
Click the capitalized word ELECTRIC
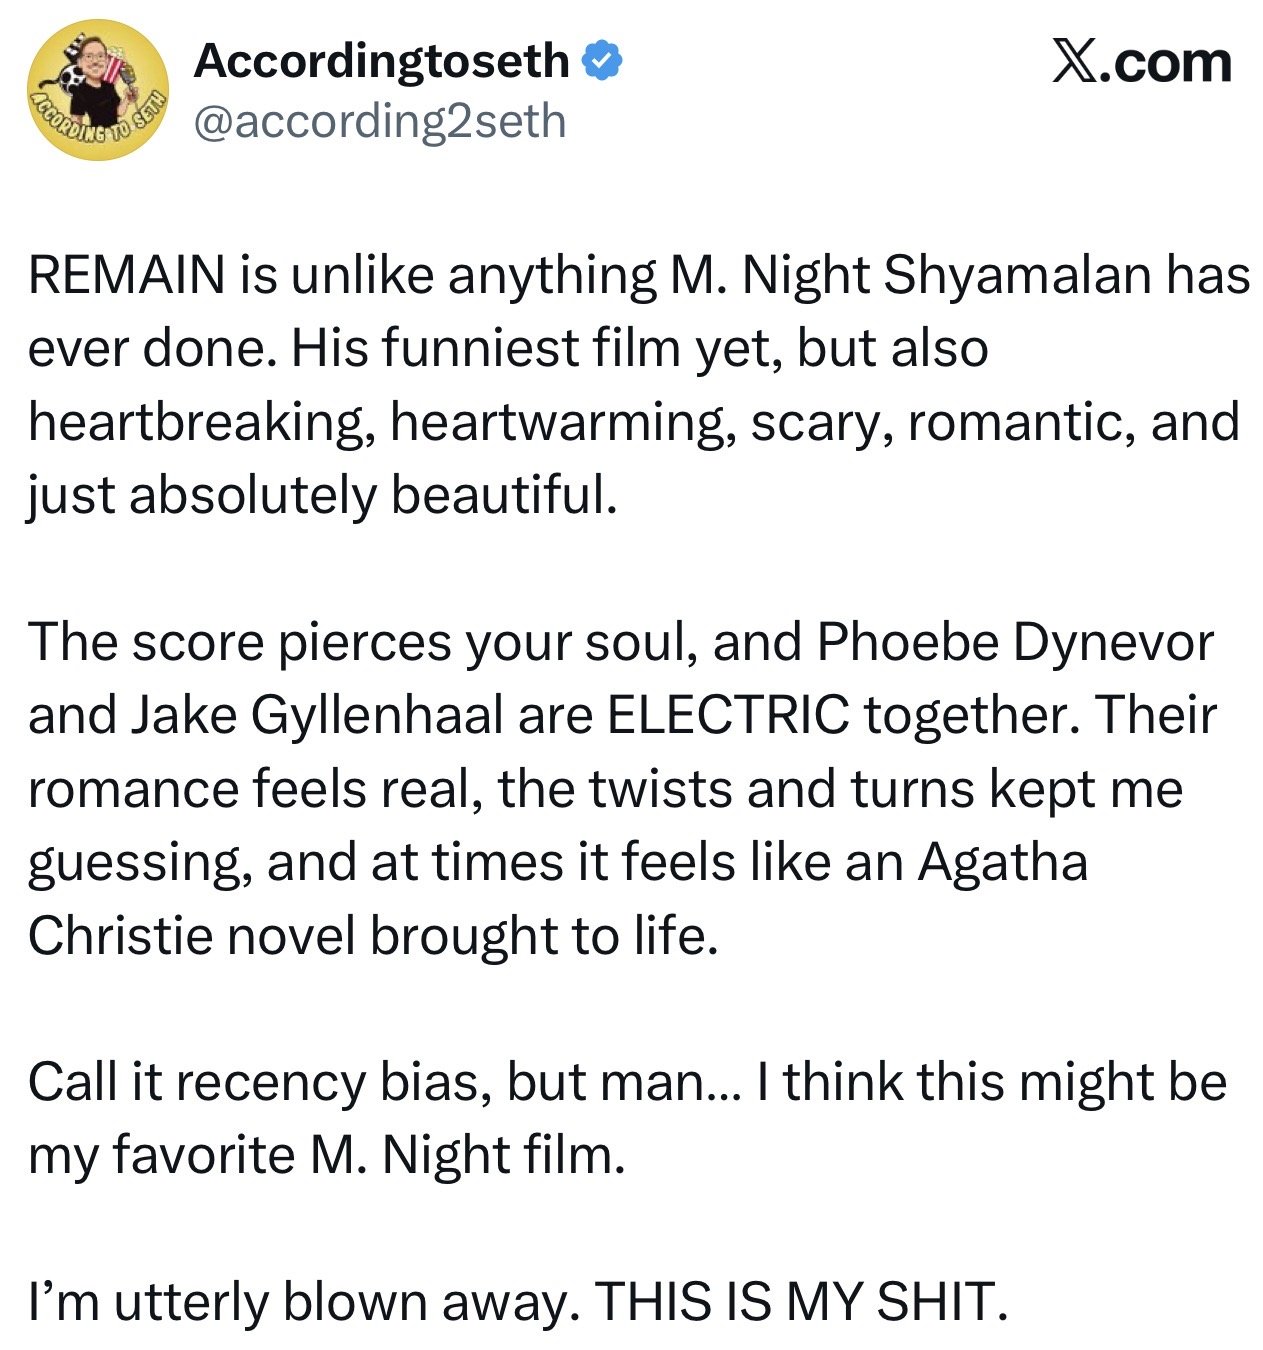[x=728, y=716]
